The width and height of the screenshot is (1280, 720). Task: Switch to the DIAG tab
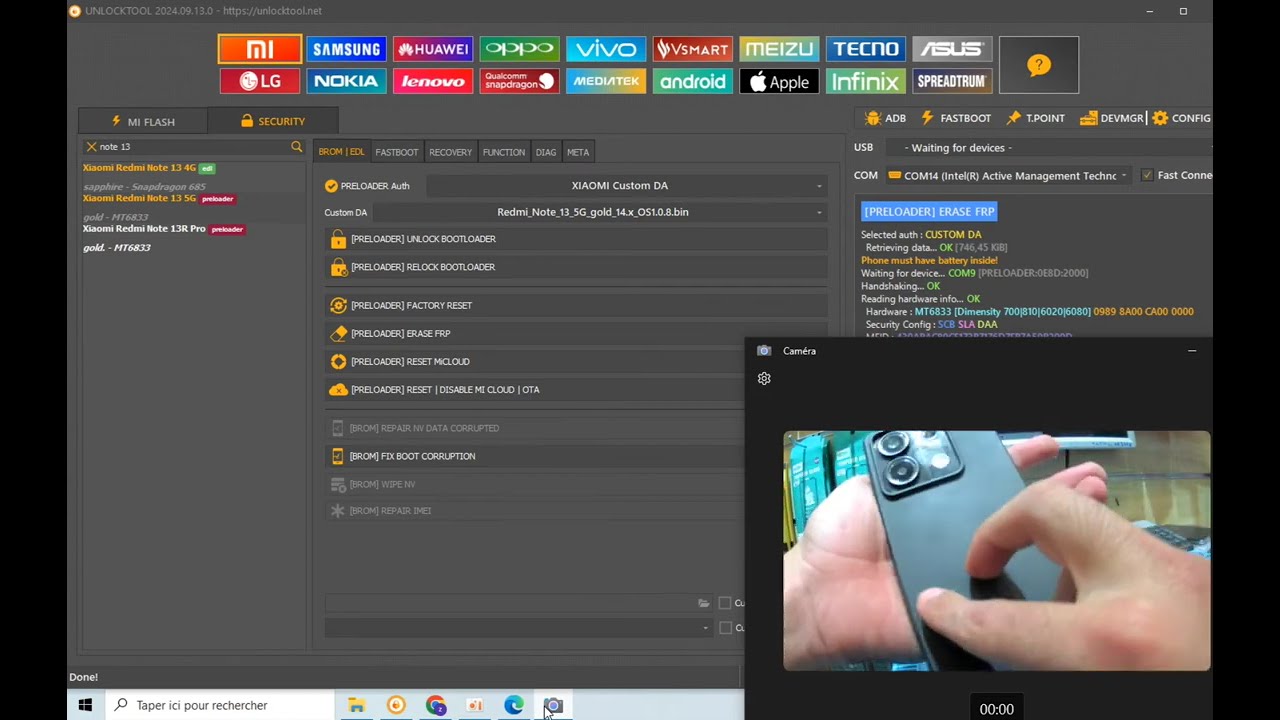(546, 152)
